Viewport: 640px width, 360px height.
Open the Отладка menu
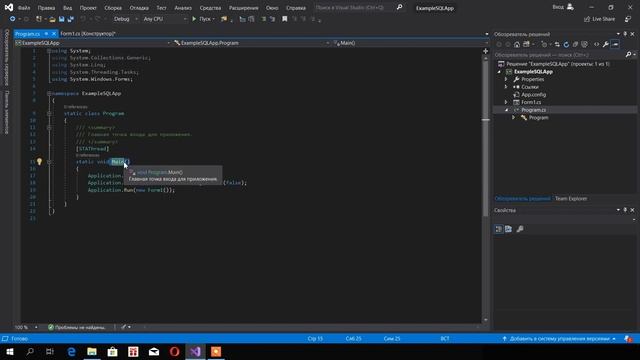(139, 8)
